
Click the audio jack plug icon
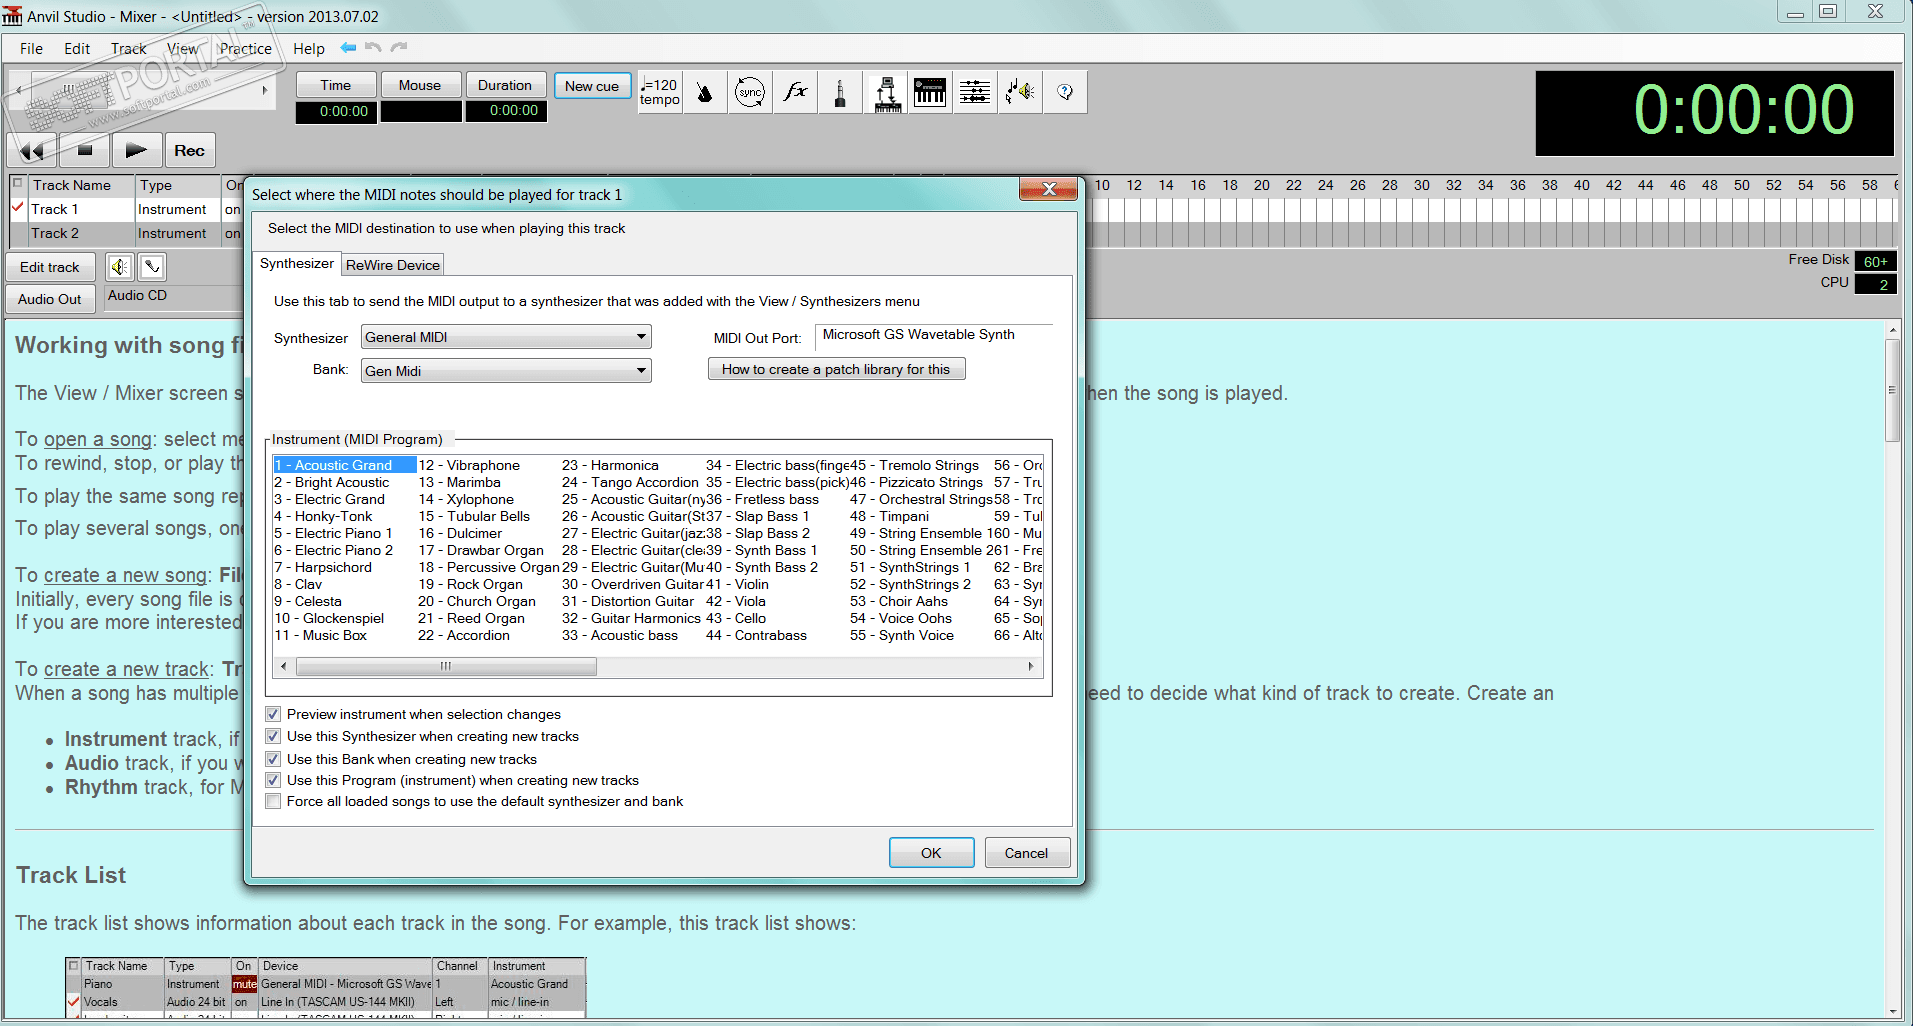(x=840, y=92)
